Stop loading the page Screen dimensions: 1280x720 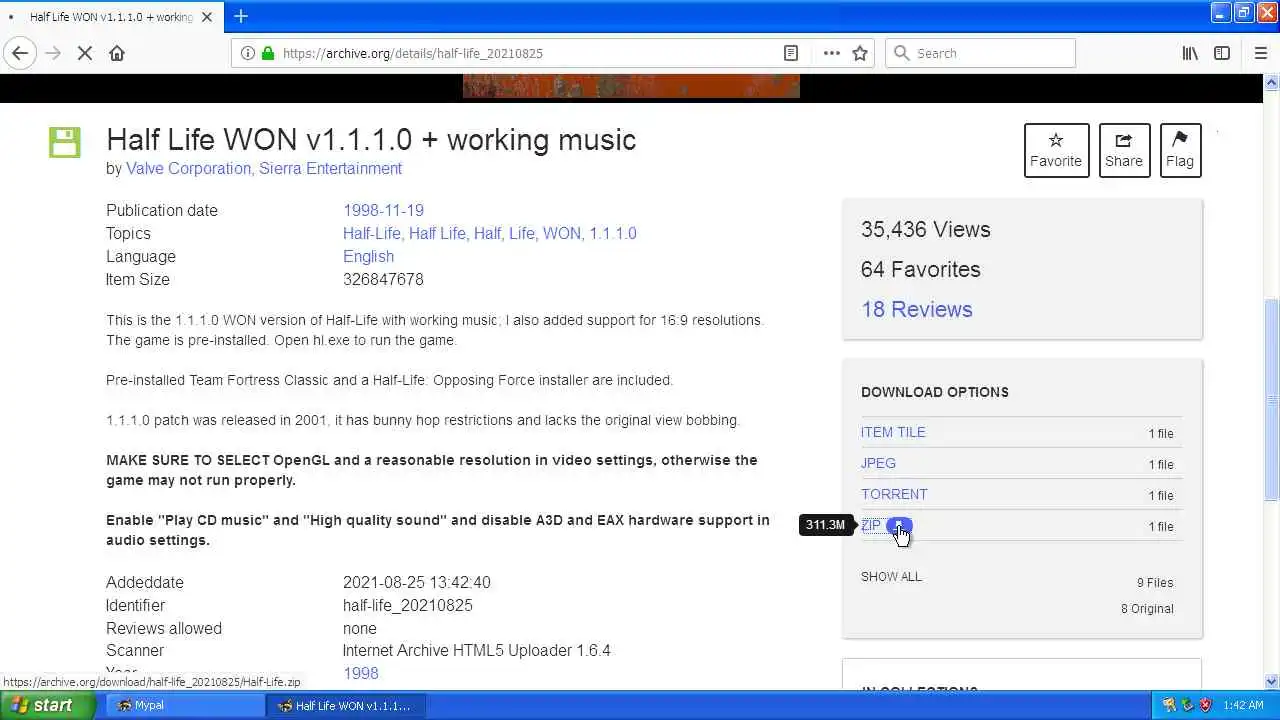coord(85,53)
